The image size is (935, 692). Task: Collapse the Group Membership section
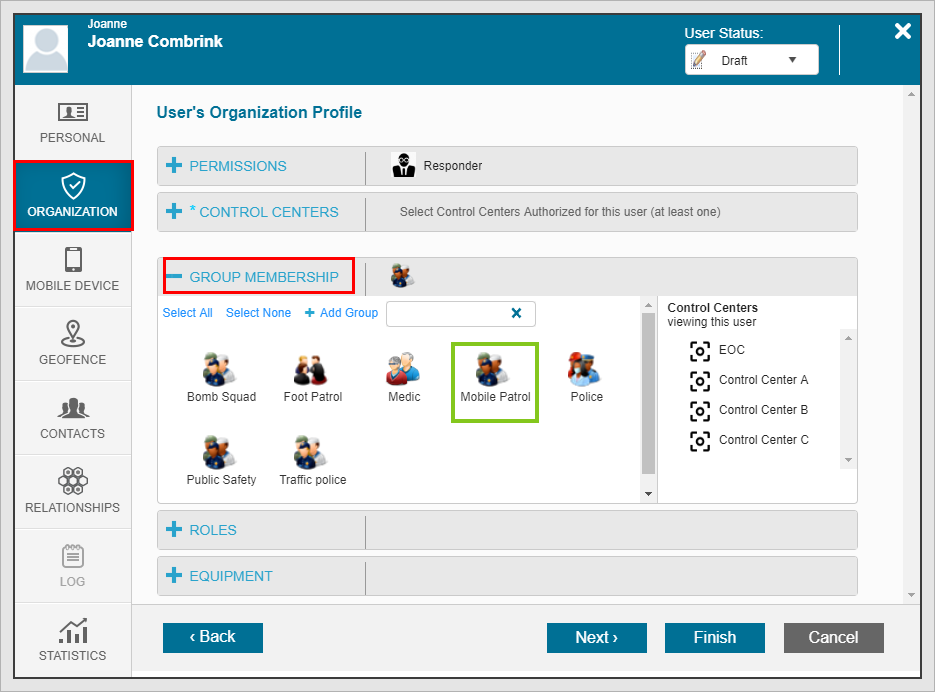point(263,277)
